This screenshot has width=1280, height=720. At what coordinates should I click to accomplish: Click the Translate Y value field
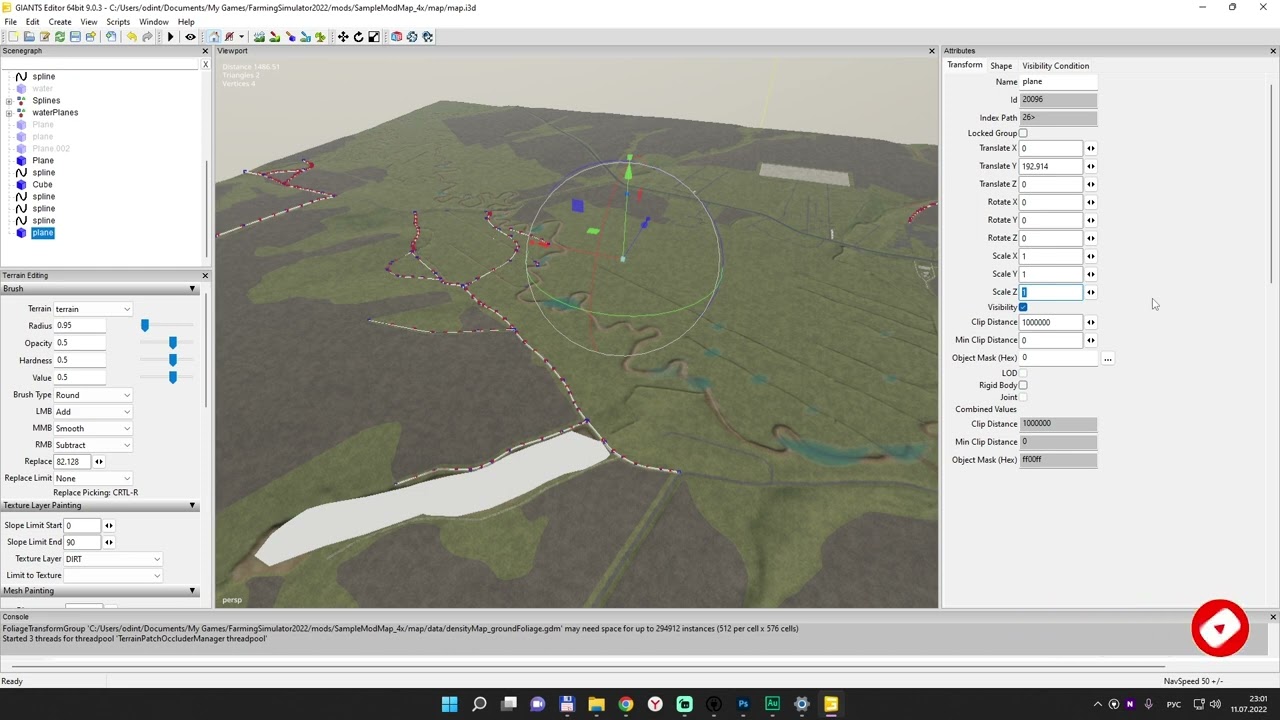click(x=1051, y=166)
